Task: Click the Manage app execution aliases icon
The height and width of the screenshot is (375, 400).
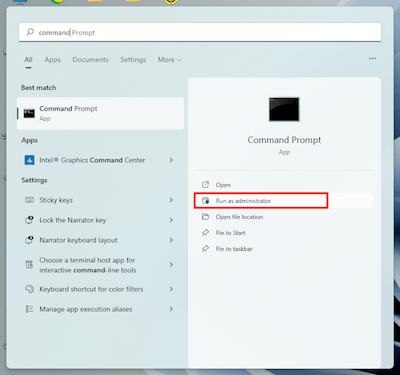Action: (x=29, y=309)
